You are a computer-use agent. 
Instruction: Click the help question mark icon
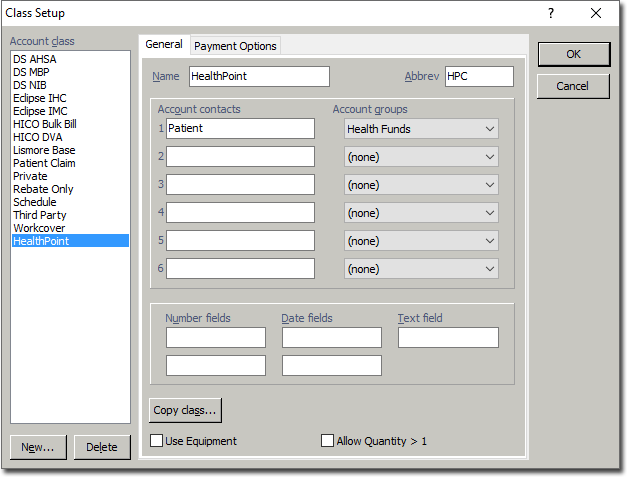point(552,13)
